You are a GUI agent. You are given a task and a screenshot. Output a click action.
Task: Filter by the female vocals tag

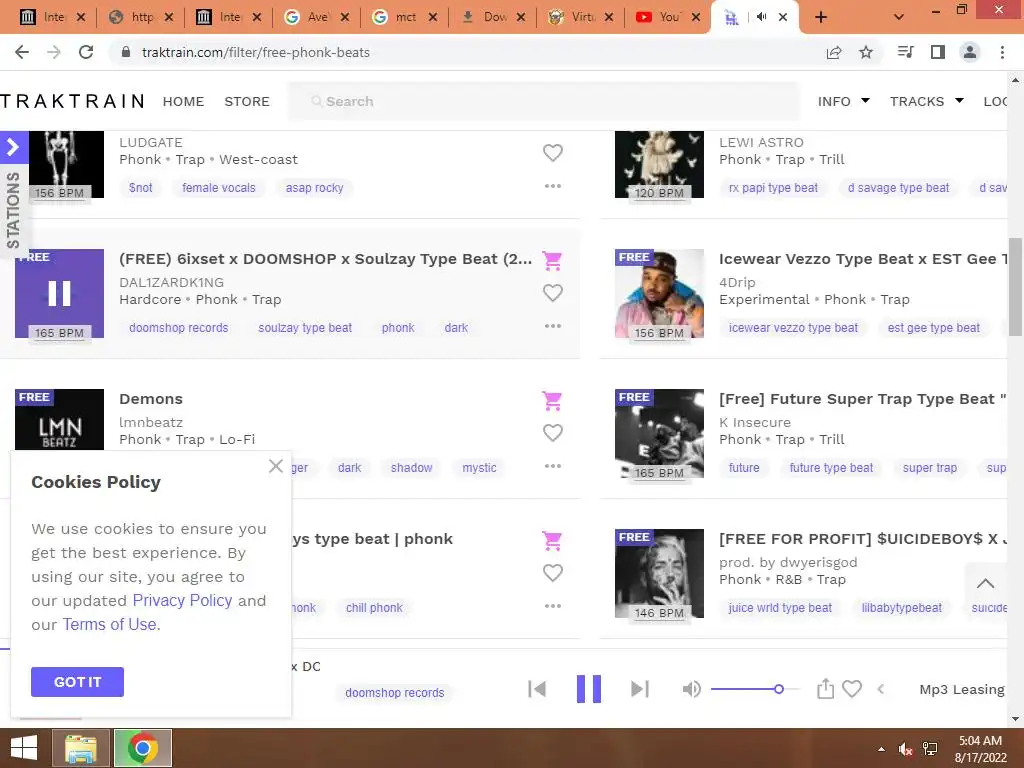tap(219, 188)
